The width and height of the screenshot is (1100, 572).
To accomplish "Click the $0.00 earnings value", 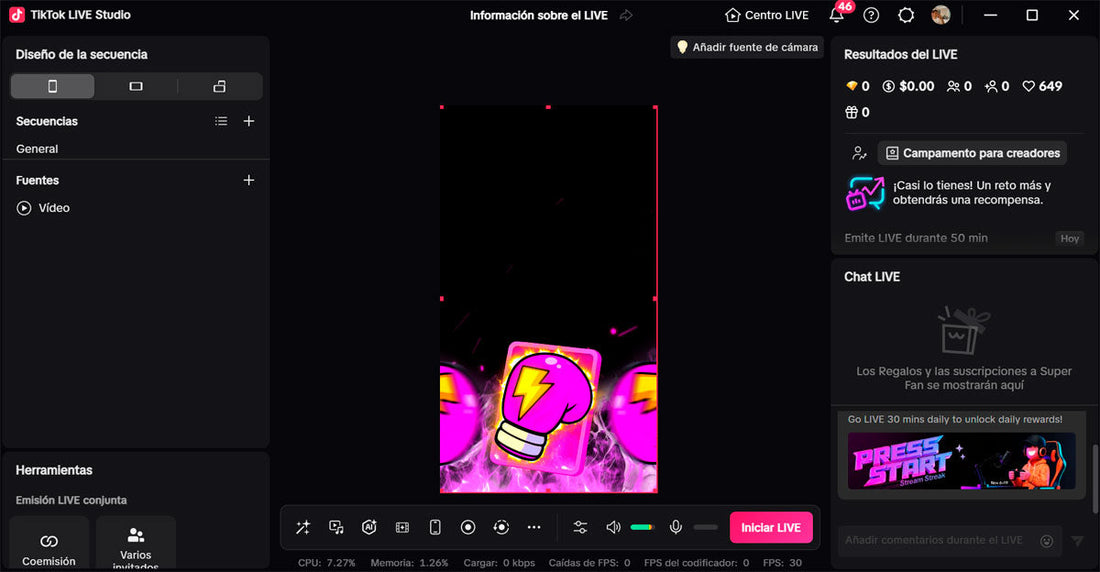I will click(916, 86).
